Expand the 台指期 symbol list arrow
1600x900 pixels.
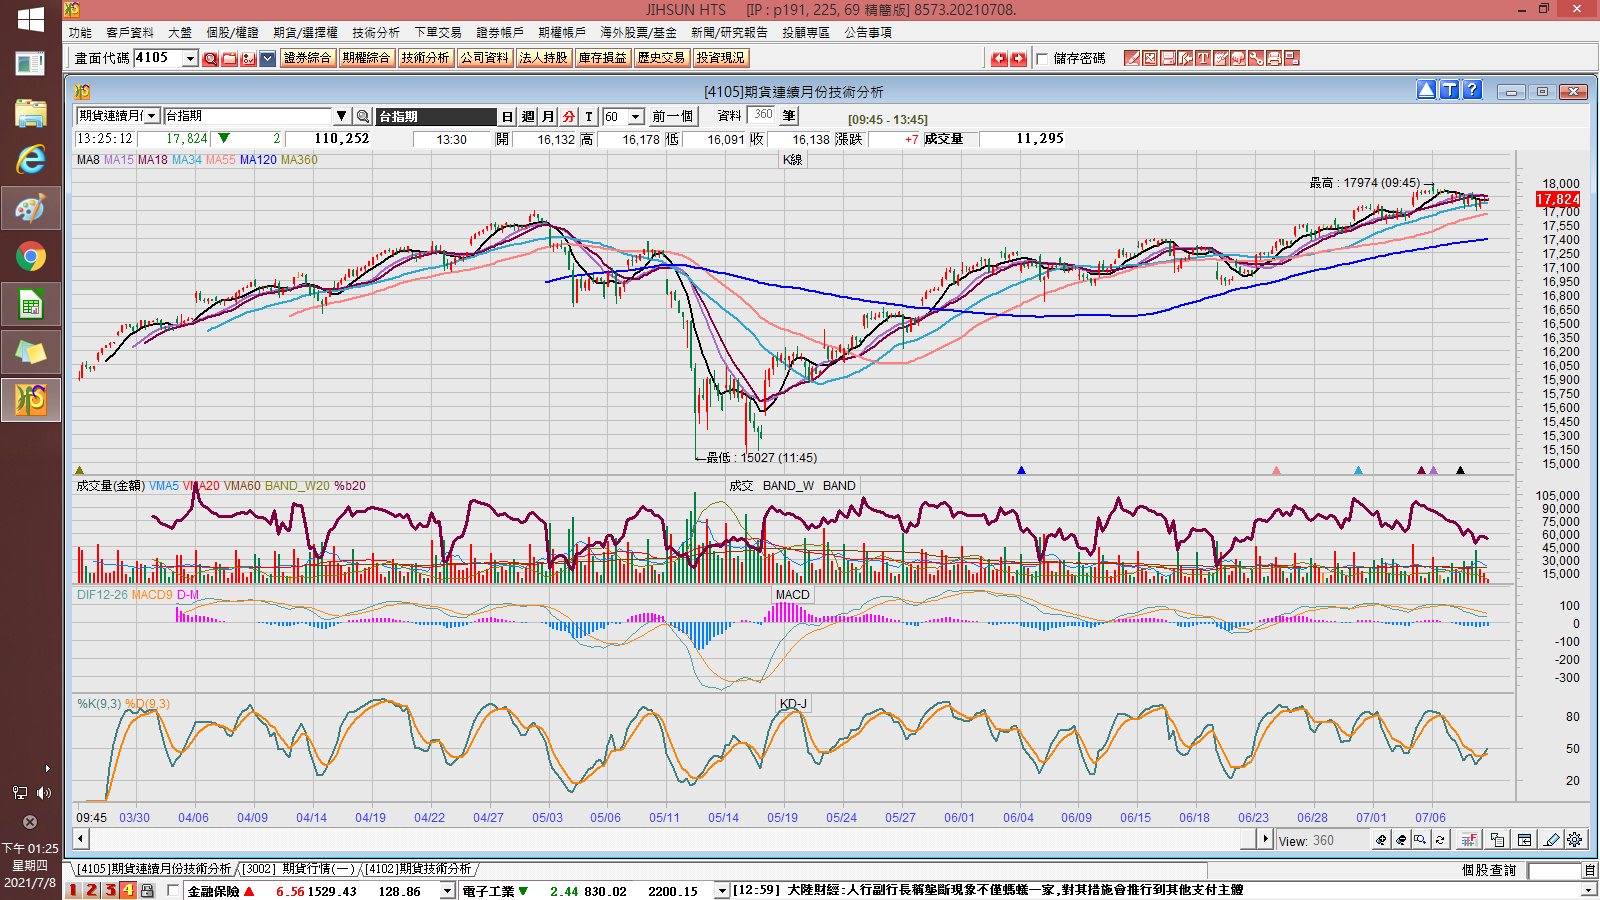pyautogui.click(x=341, y=116)
